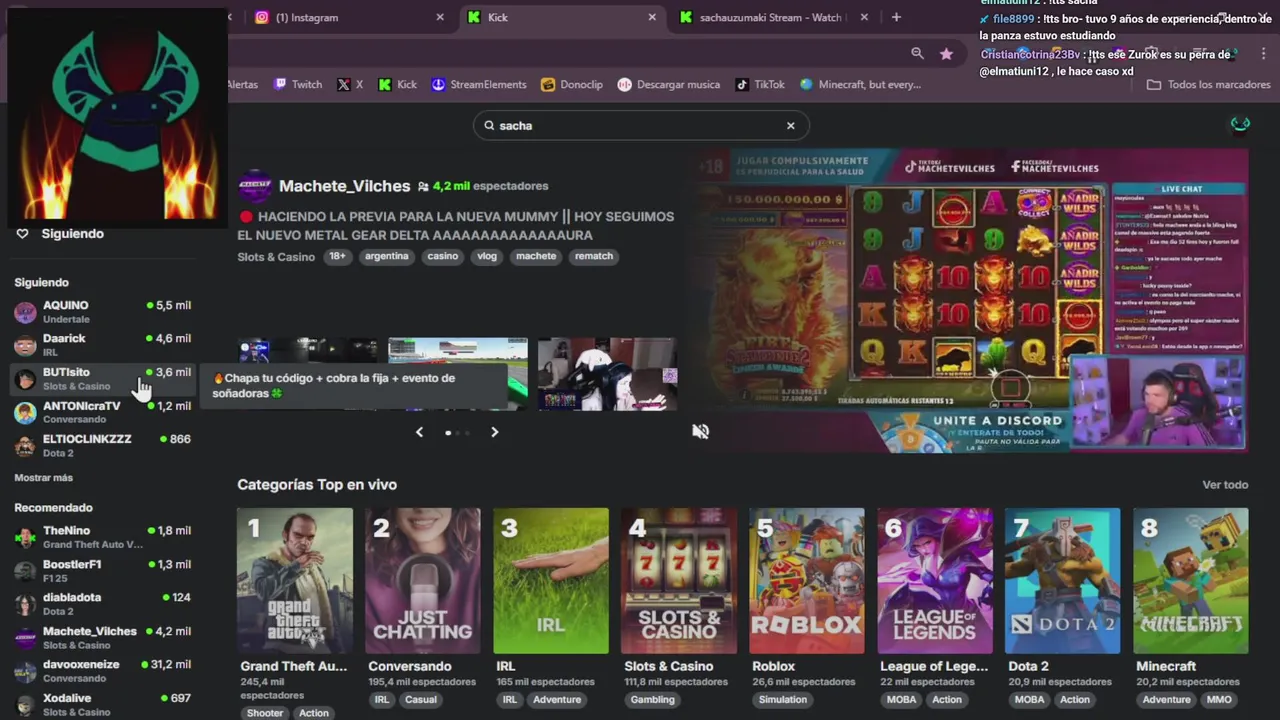Select the rematch tag
The height and width of the screenshot is (720, 1280).
pos(593,256)
